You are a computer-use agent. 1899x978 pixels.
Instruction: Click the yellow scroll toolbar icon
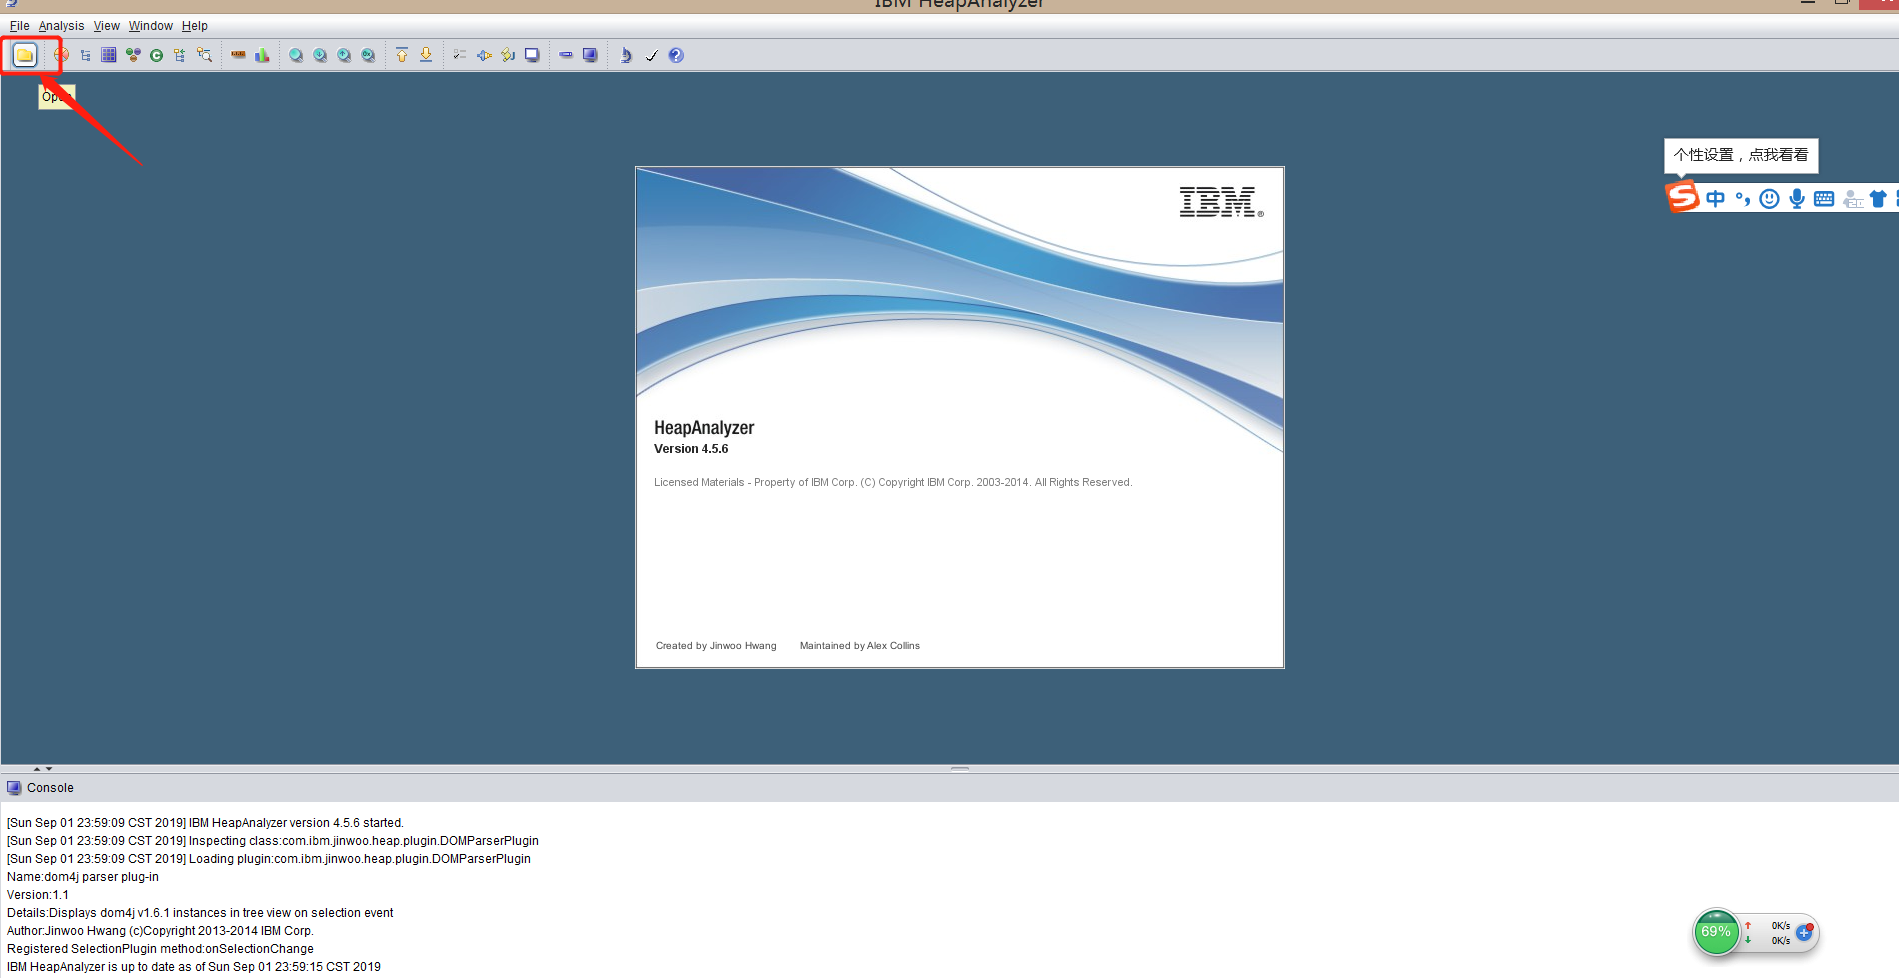tap(508, 55)
